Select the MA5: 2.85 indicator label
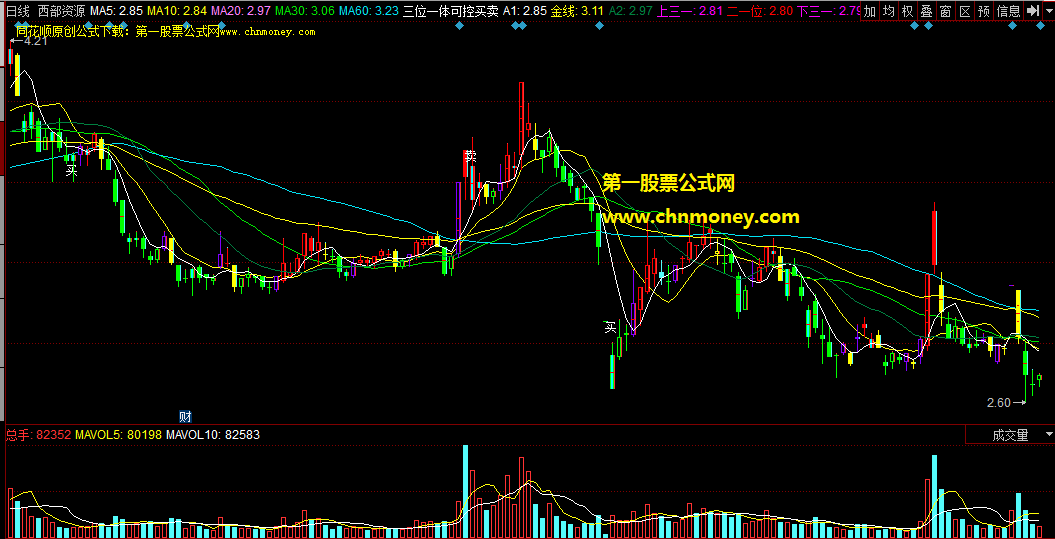This screenshot has height=539, width=1055. click(x=116, y=11)
